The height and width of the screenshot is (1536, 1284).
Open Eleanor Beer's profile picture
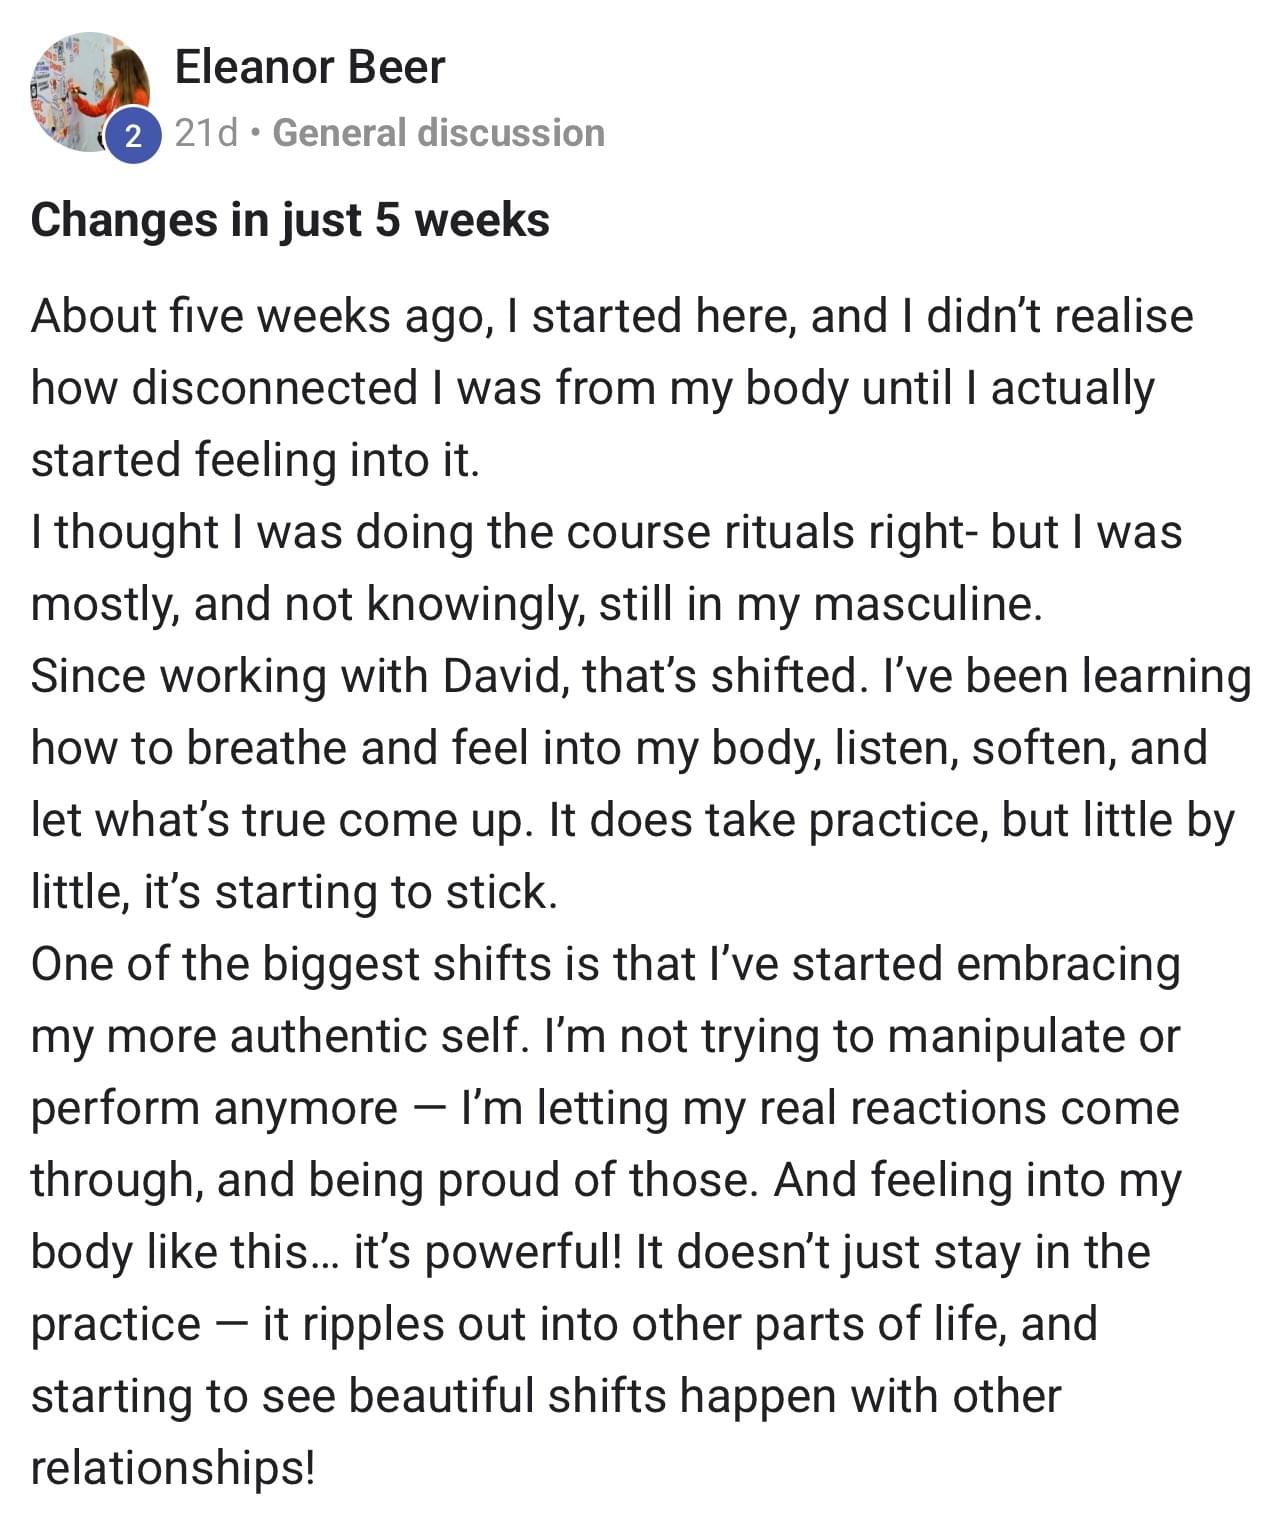pos(90,92)
